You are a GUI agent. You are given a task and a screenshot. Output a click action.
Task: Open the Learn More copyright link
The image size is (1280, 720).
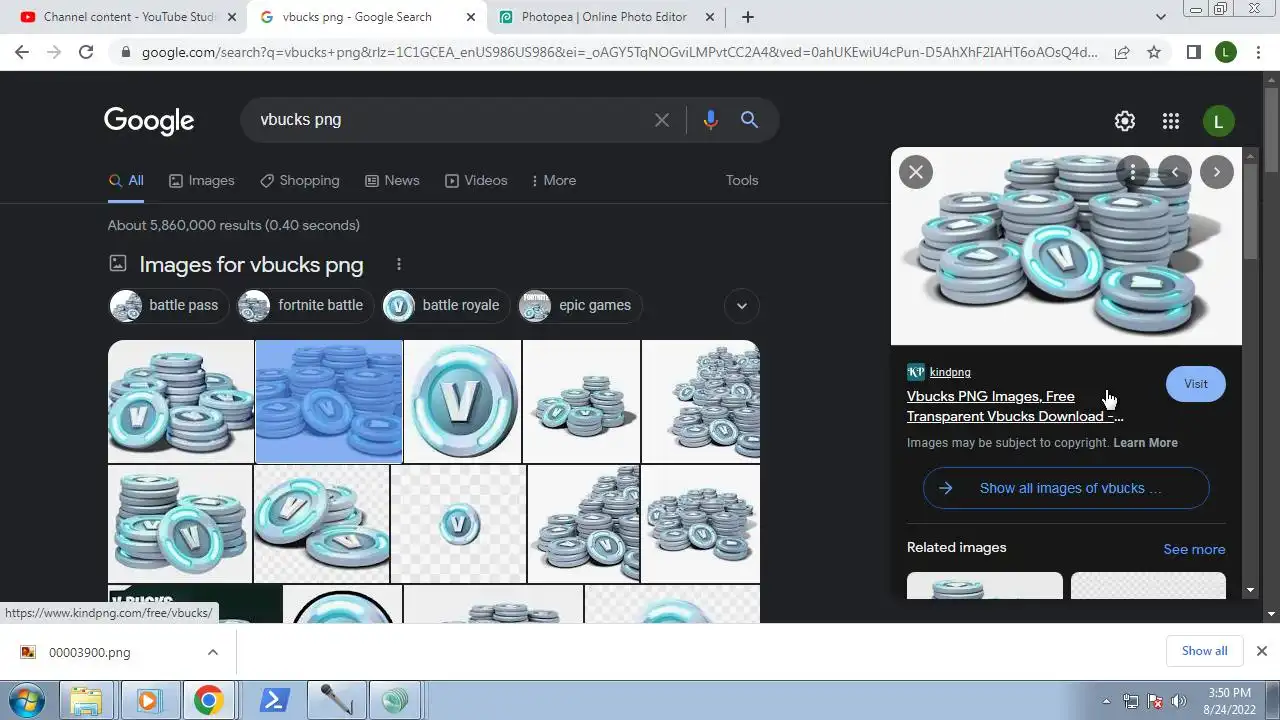[1145, 443]
